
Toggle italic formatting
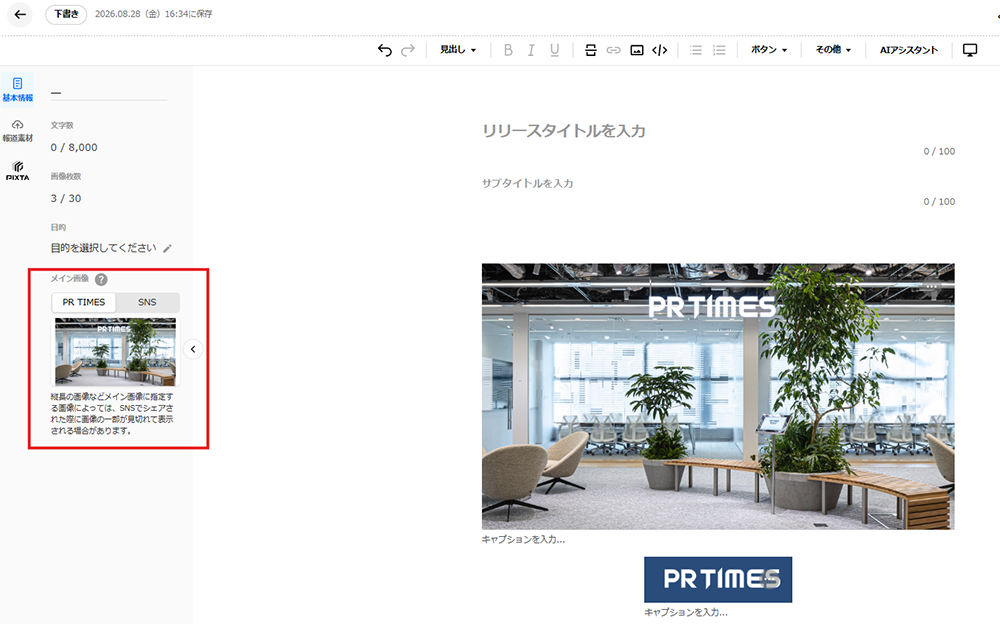[531, 50]
